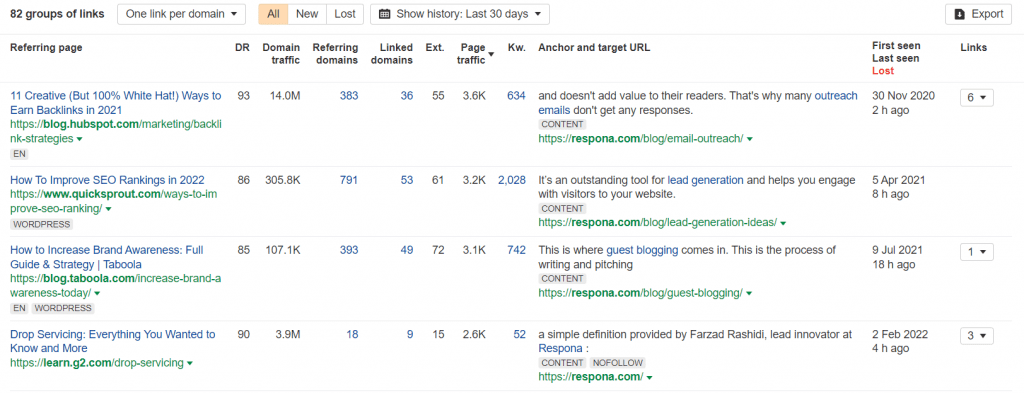Open the blog.taboola.com referring page URL
Screen dimensions: 1024x393
pos(116,285)
